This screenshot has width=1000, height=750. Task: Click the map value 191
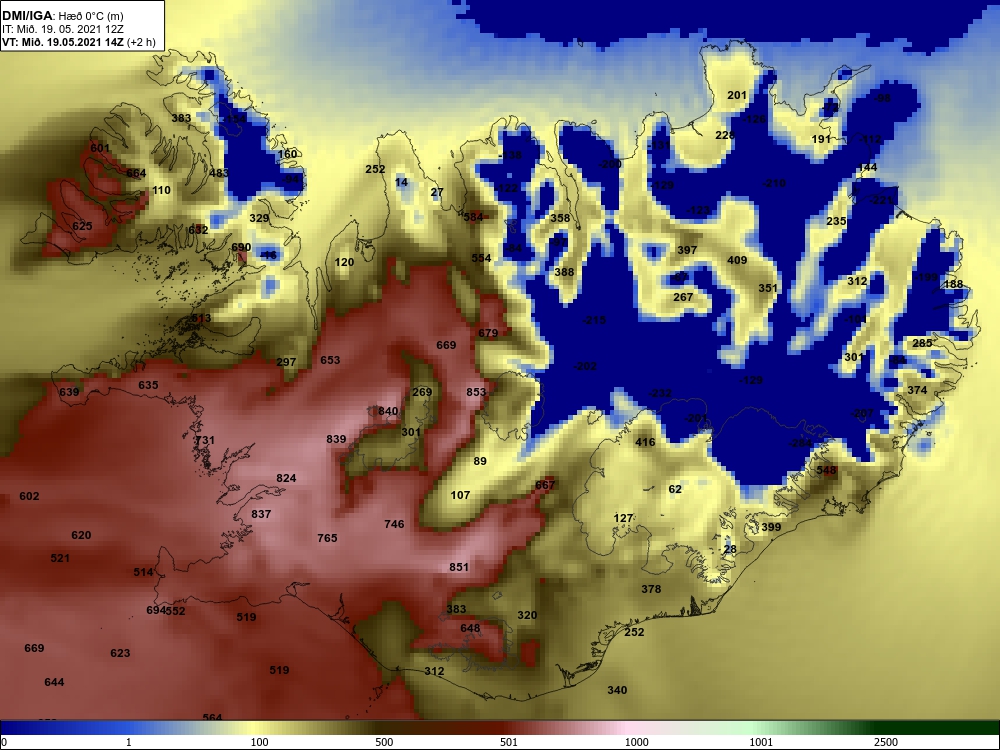pyautogui.click(x=821, y=139)
